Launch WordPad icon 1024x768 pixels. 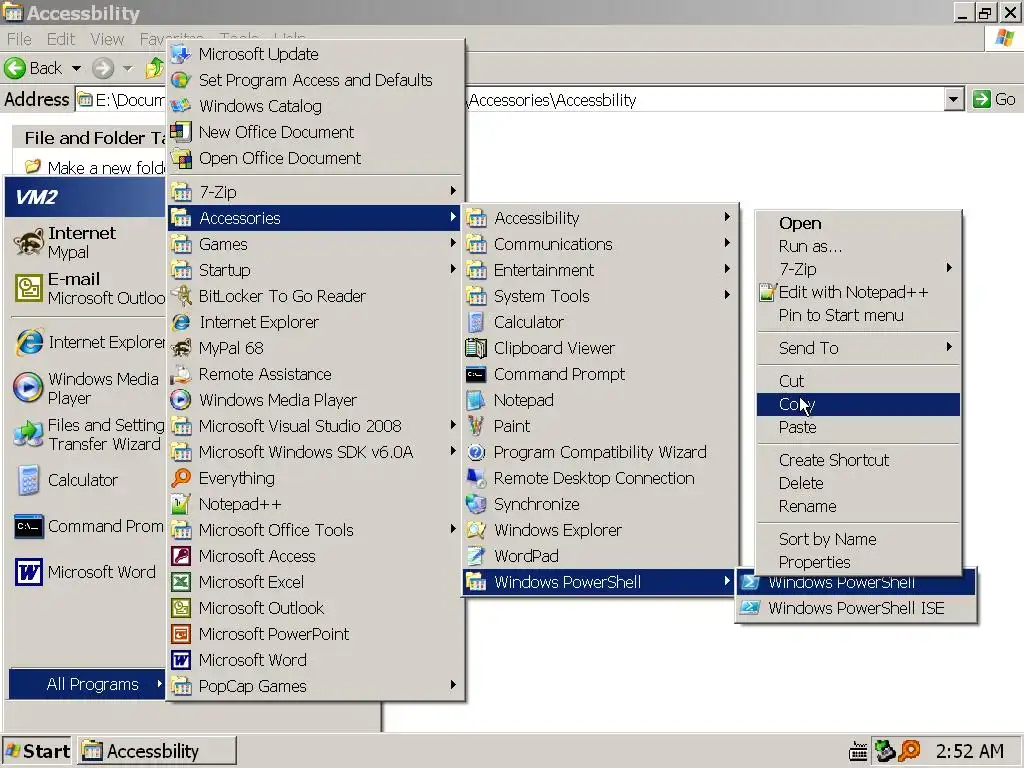pos(476,556)
